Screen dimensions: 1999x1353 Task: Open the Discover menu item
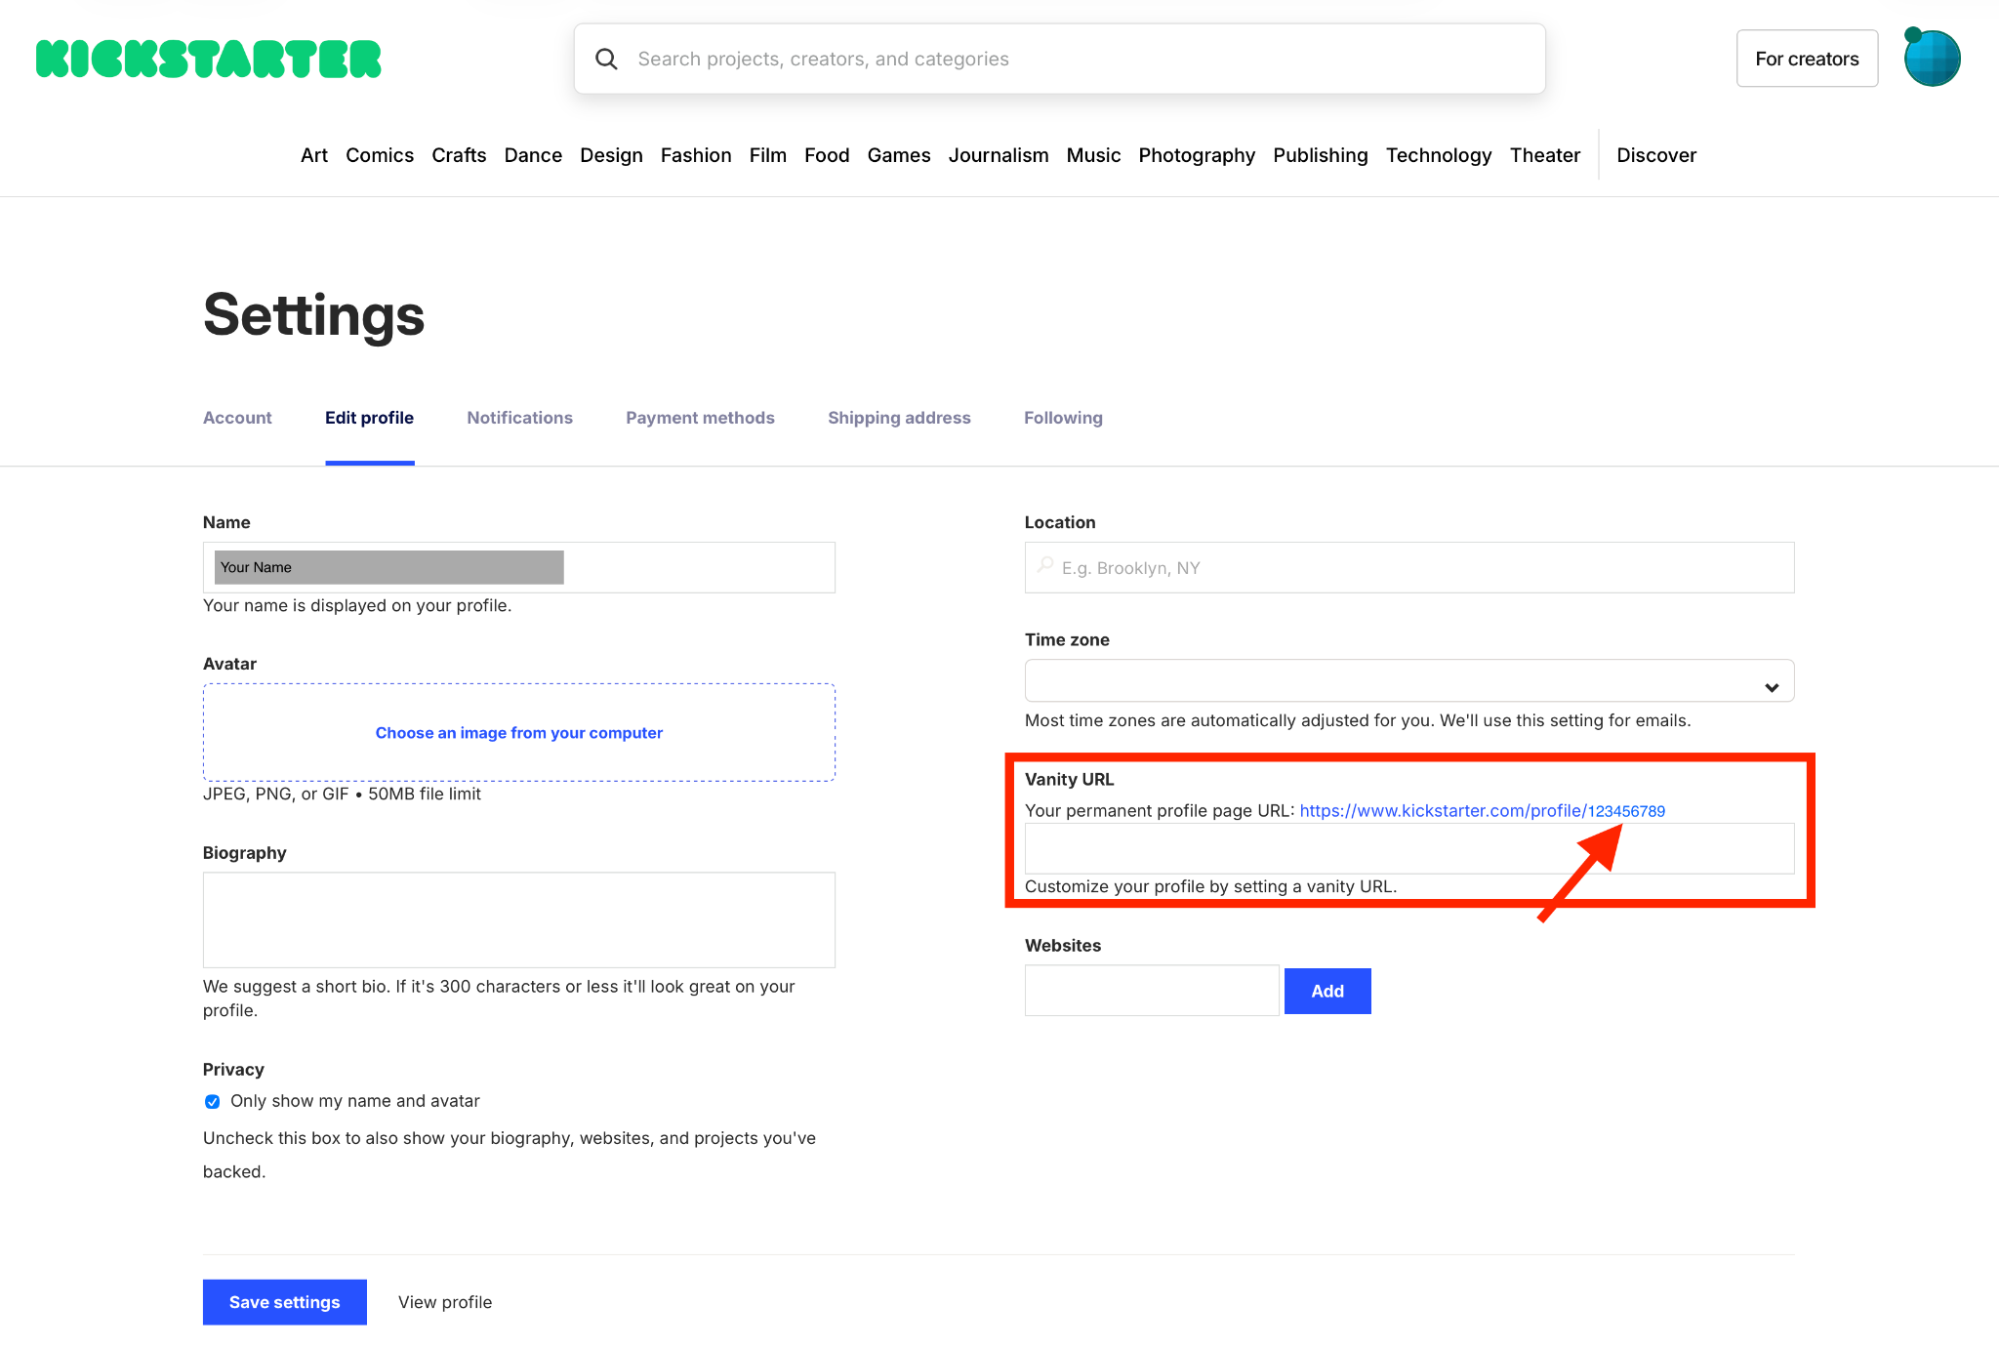(1655, 155)
